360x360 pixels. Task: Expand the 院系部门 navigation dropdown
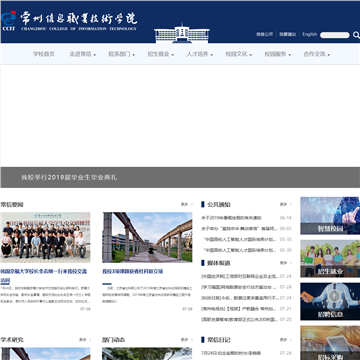point(121,54)
